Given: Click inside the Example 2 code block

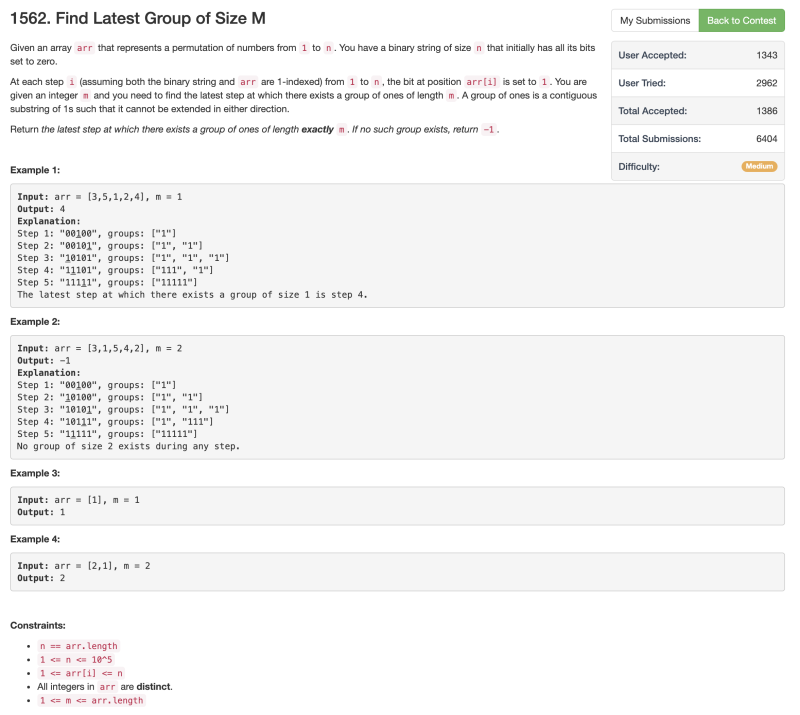Looking at the screenshot, I should (x=397, y=397).
